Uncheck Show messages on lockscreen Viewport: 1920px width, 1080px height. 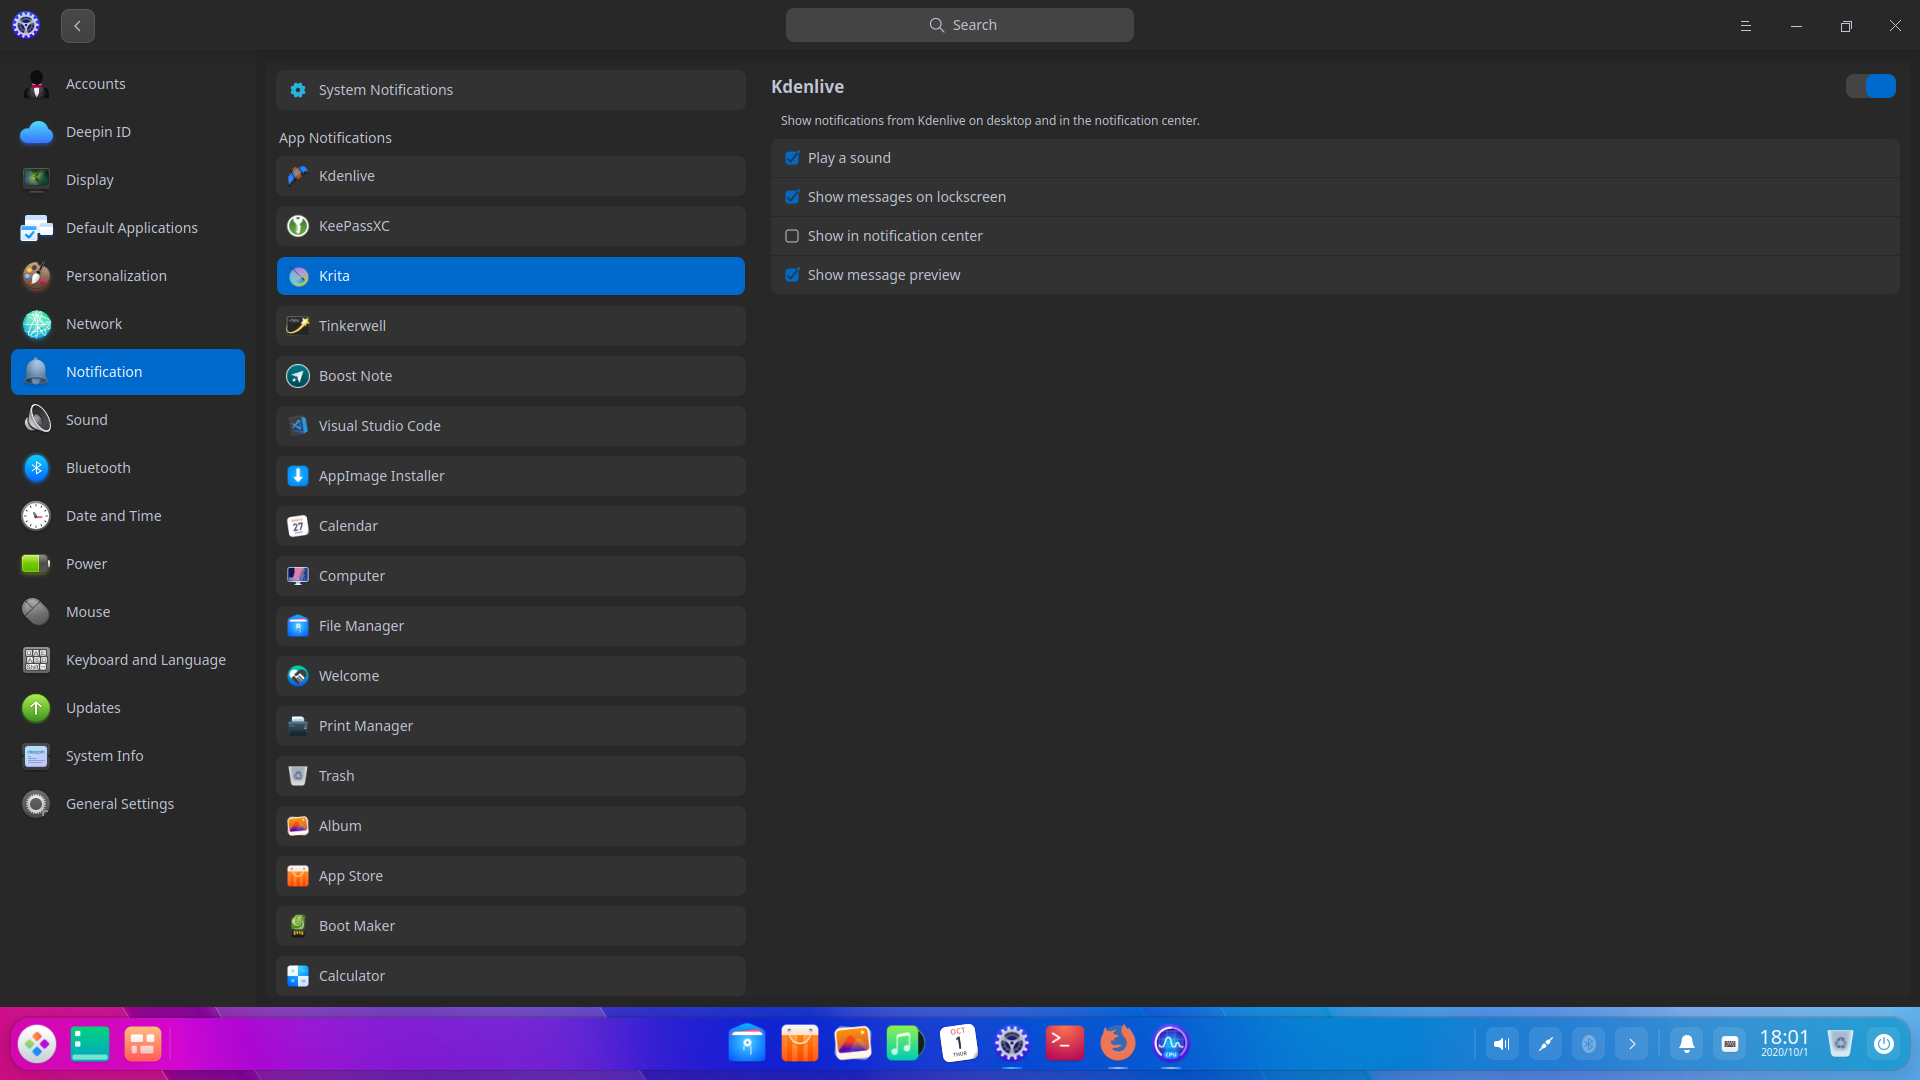(x=793, y=197)
